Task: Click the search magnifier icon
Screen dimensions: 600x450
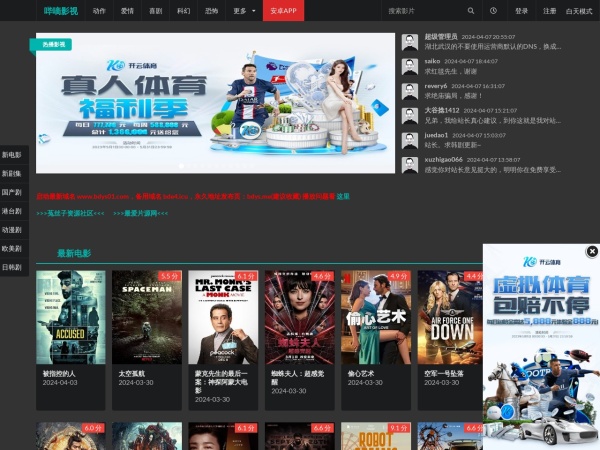Action: 471,11
